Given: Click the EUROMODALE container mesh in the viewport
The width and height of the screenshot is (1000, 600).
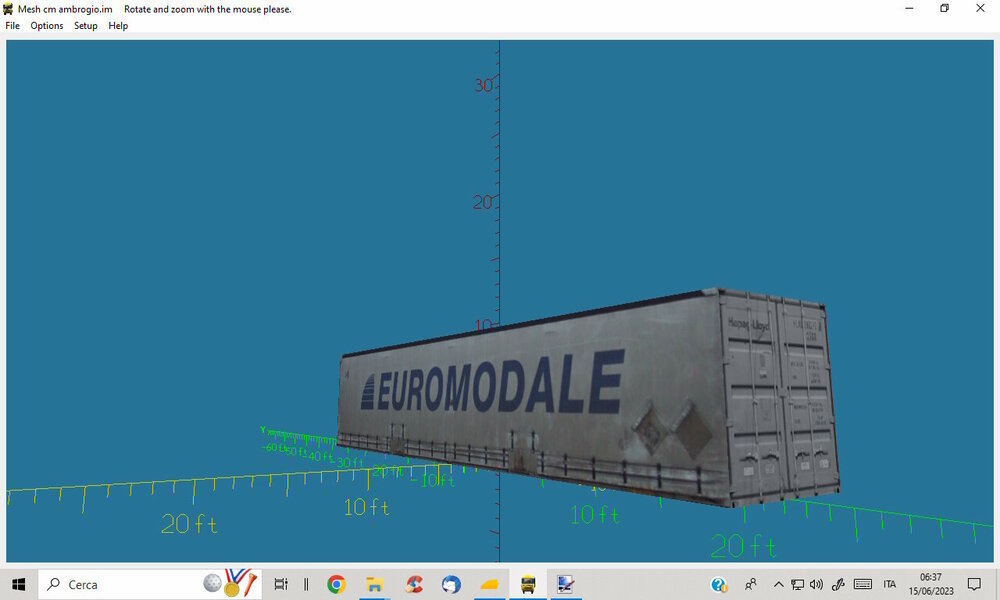Looking at the screenshot, I should point(589,397).
